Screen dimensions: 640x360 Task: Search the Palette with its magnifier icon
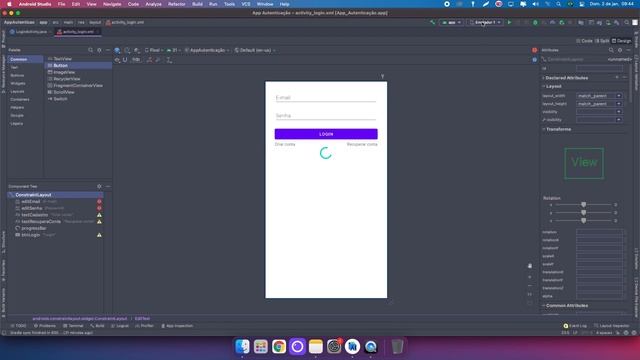click(91, 50)
